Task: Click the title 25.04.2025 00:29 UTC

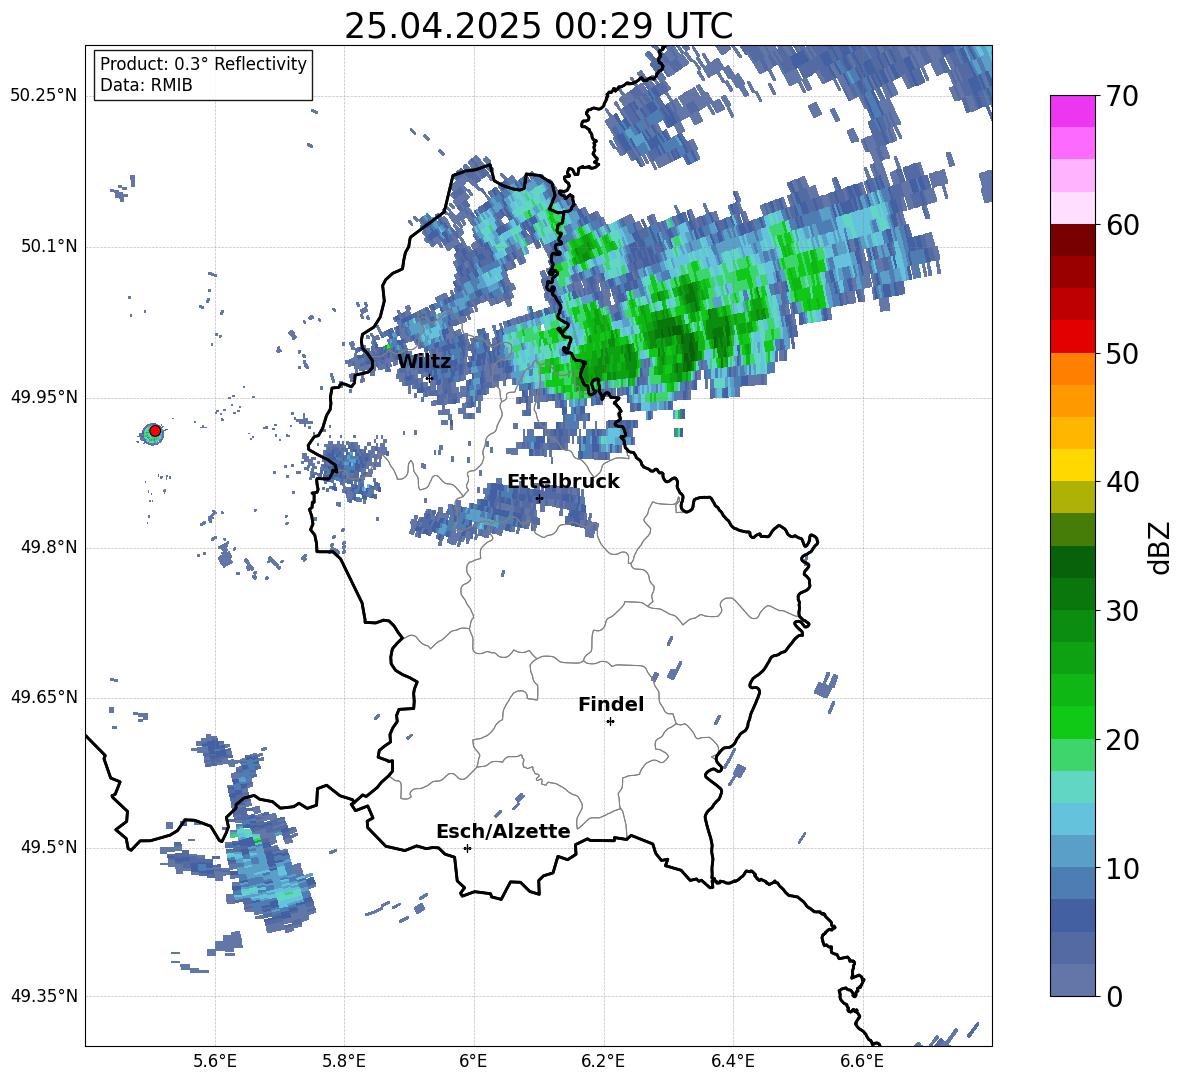Action: pos(538,26)
